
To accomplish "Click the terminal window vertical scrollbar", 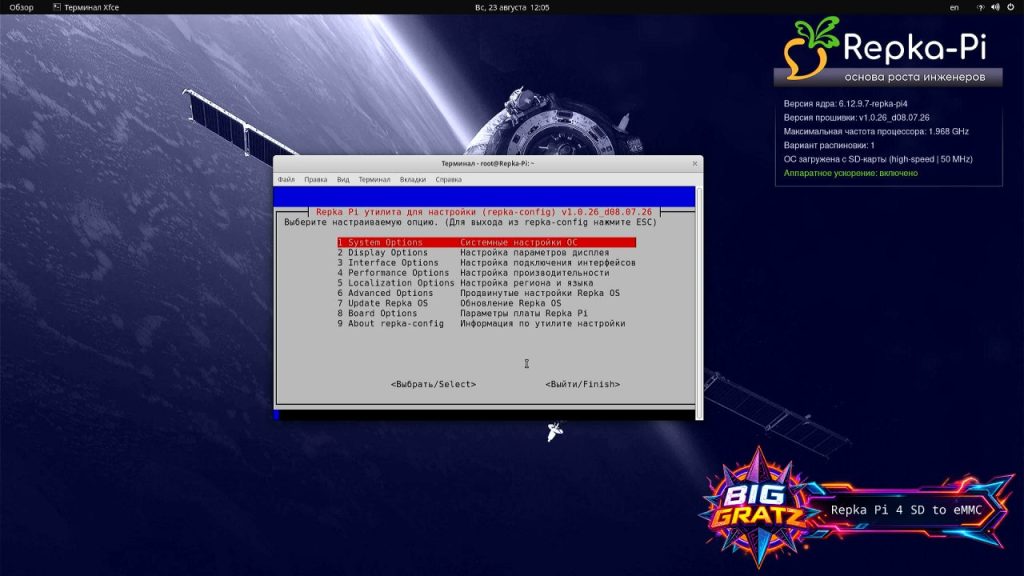I will [699, 302].
